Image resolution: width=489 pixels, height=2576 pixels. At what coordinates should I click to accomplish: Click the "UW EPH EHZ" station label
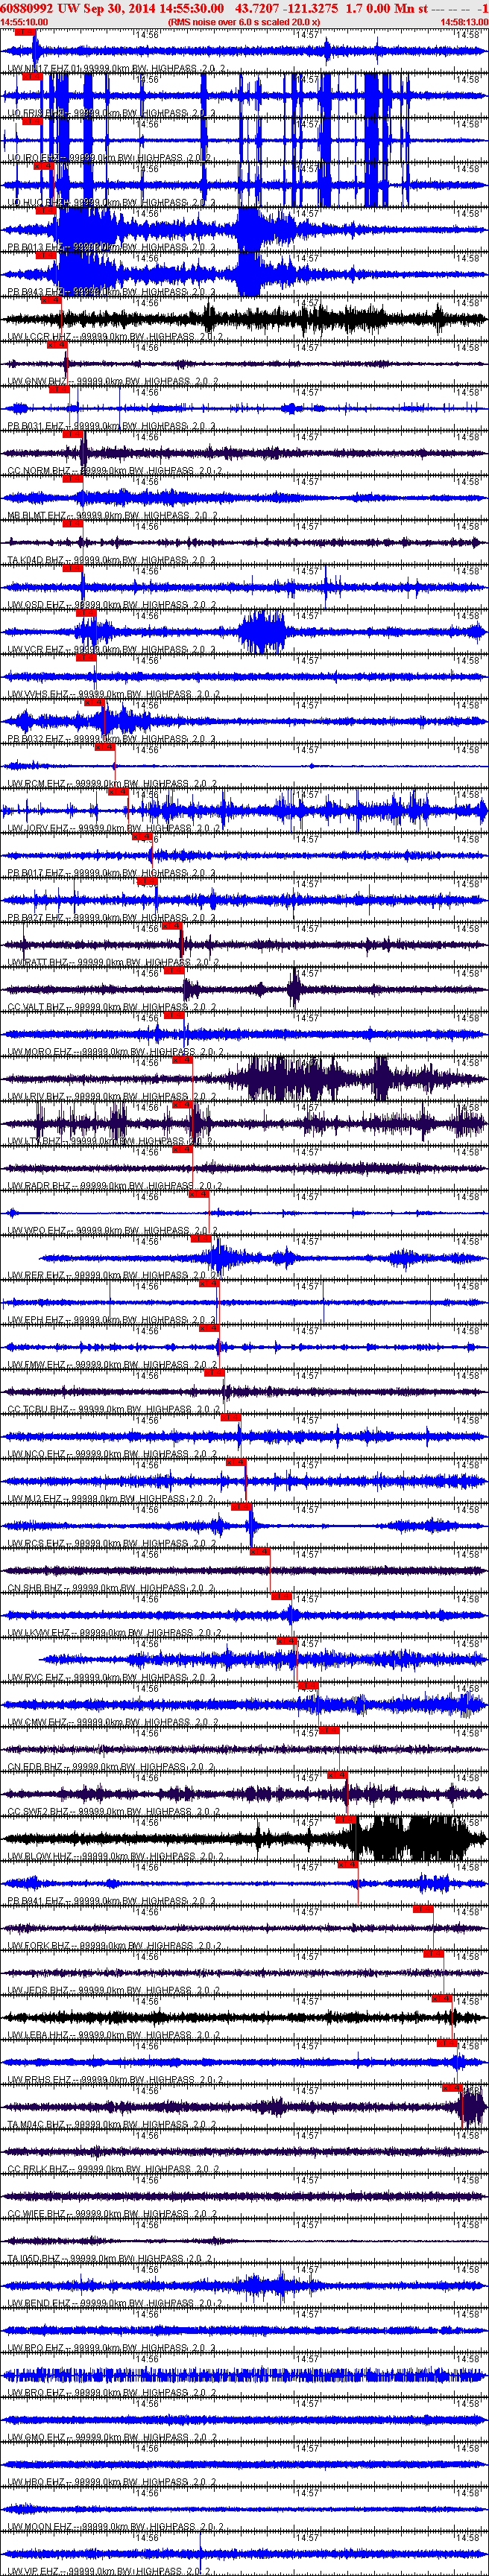click(x=37, y=1321)
